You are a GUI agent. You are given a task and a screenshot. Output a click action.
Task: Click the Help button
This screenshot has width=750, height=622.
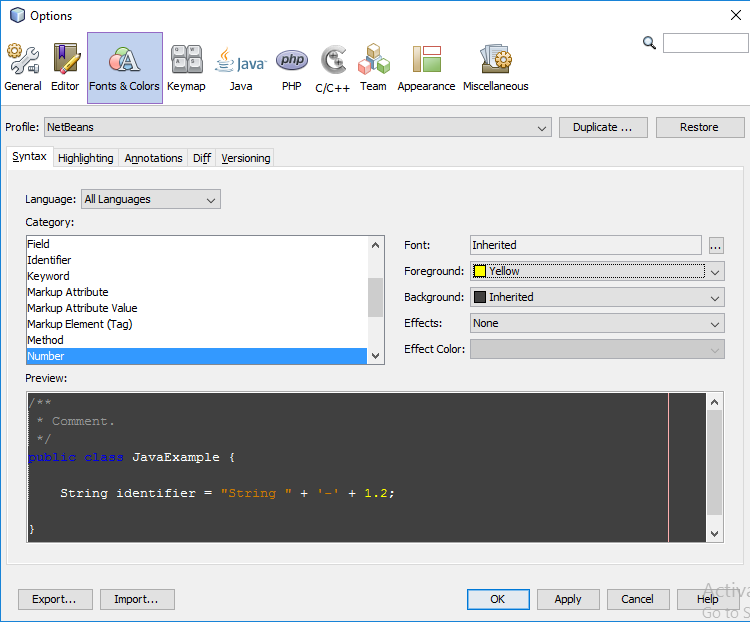tap(707, 600)
